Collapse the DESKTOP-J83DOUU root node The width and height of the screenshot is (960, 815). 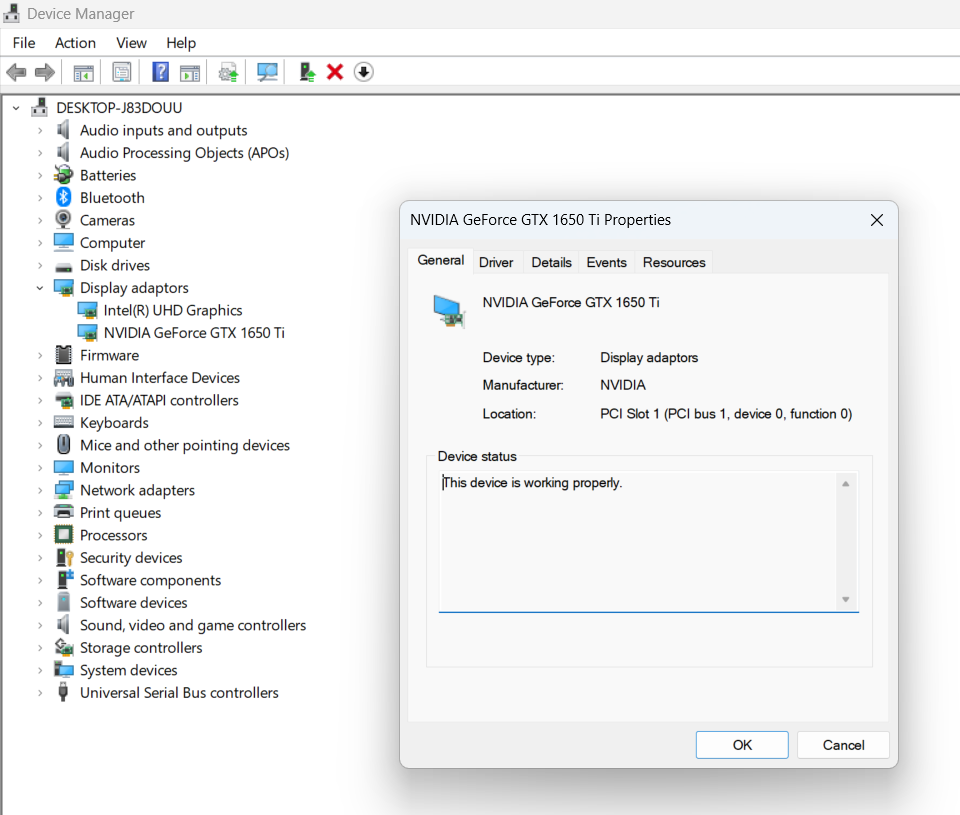[16, 108]
